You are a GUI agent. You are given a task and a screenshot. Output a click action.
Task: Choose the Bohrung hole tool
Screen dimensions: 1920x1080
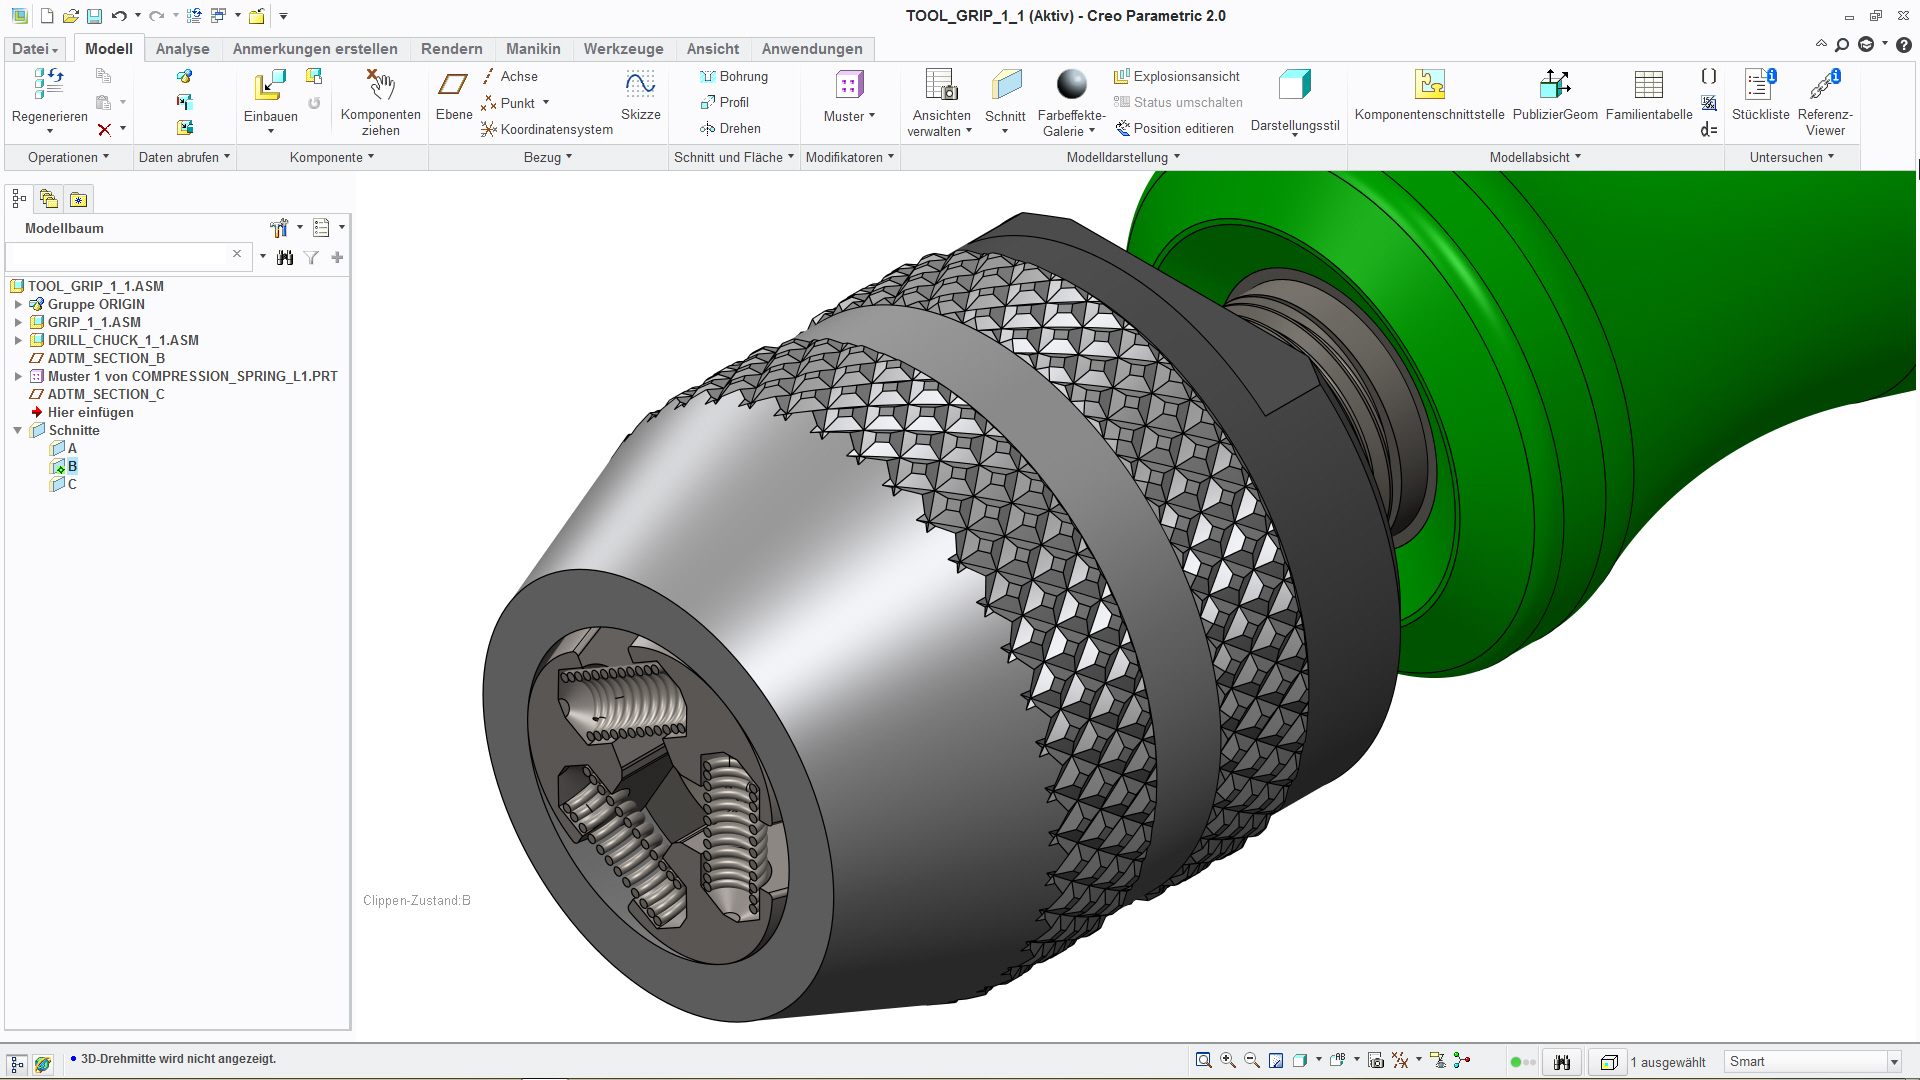(734, 76)
